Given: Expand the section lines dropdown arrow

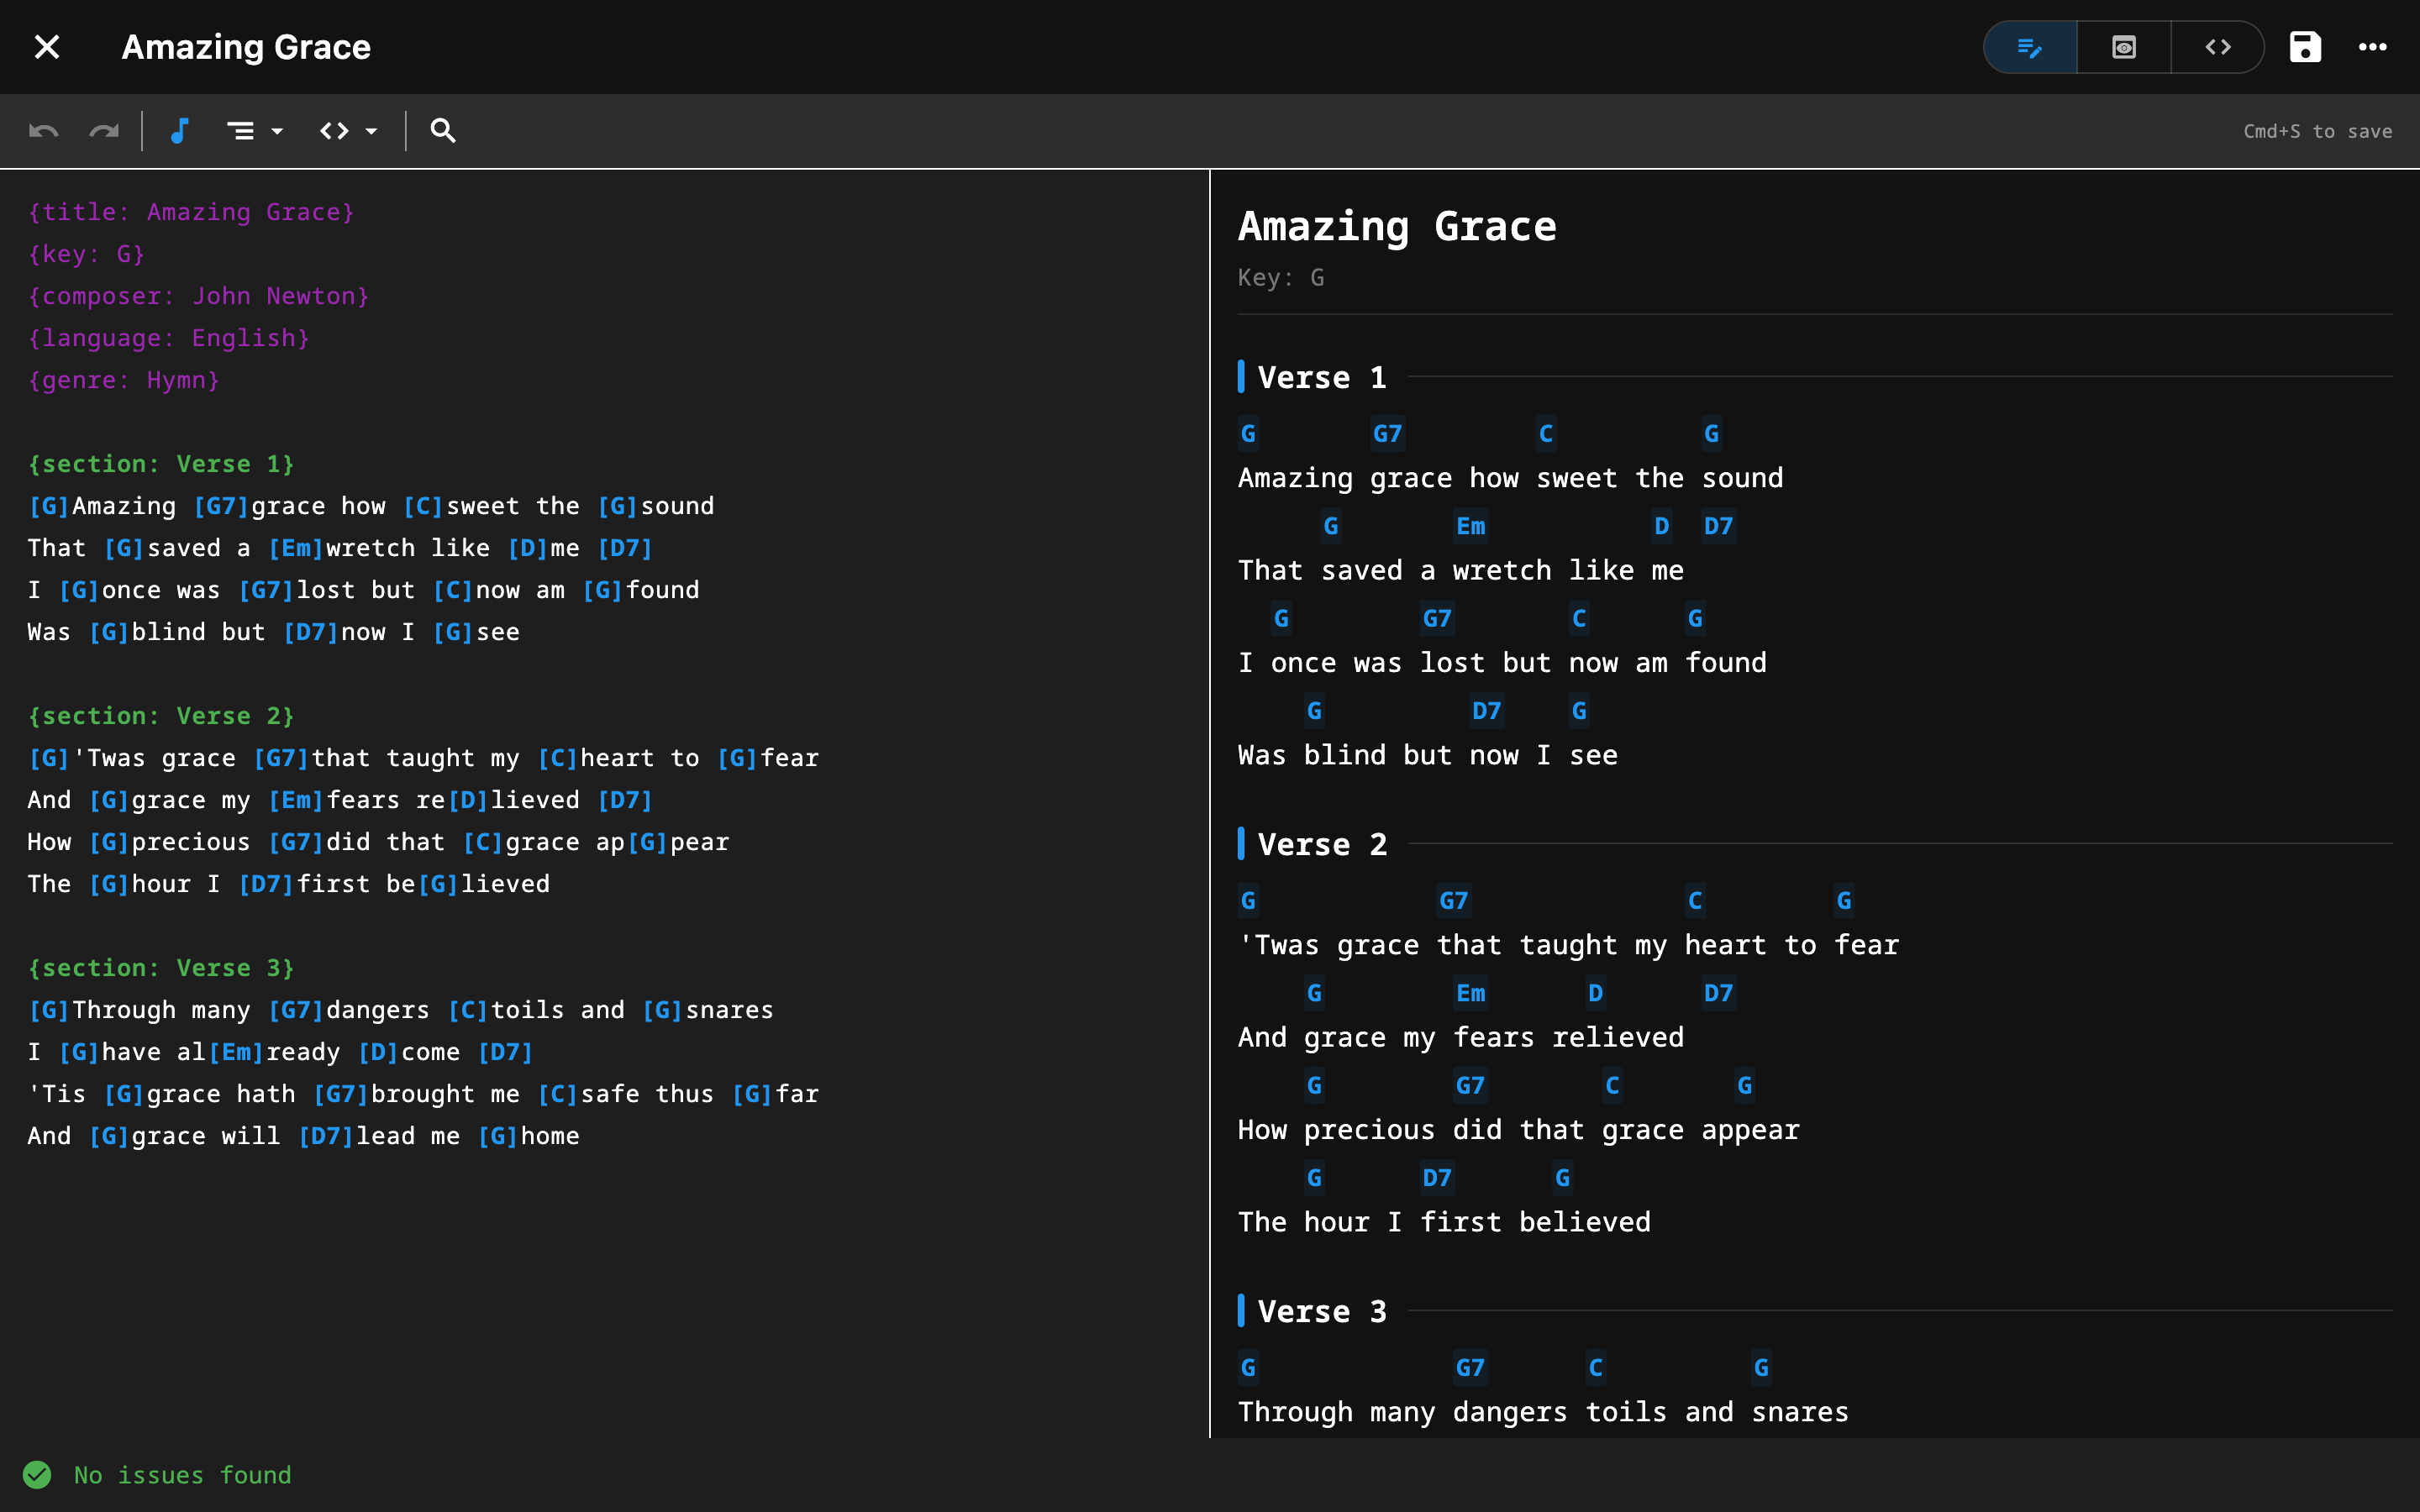Looking at the screenshot, I should [277, 131].
